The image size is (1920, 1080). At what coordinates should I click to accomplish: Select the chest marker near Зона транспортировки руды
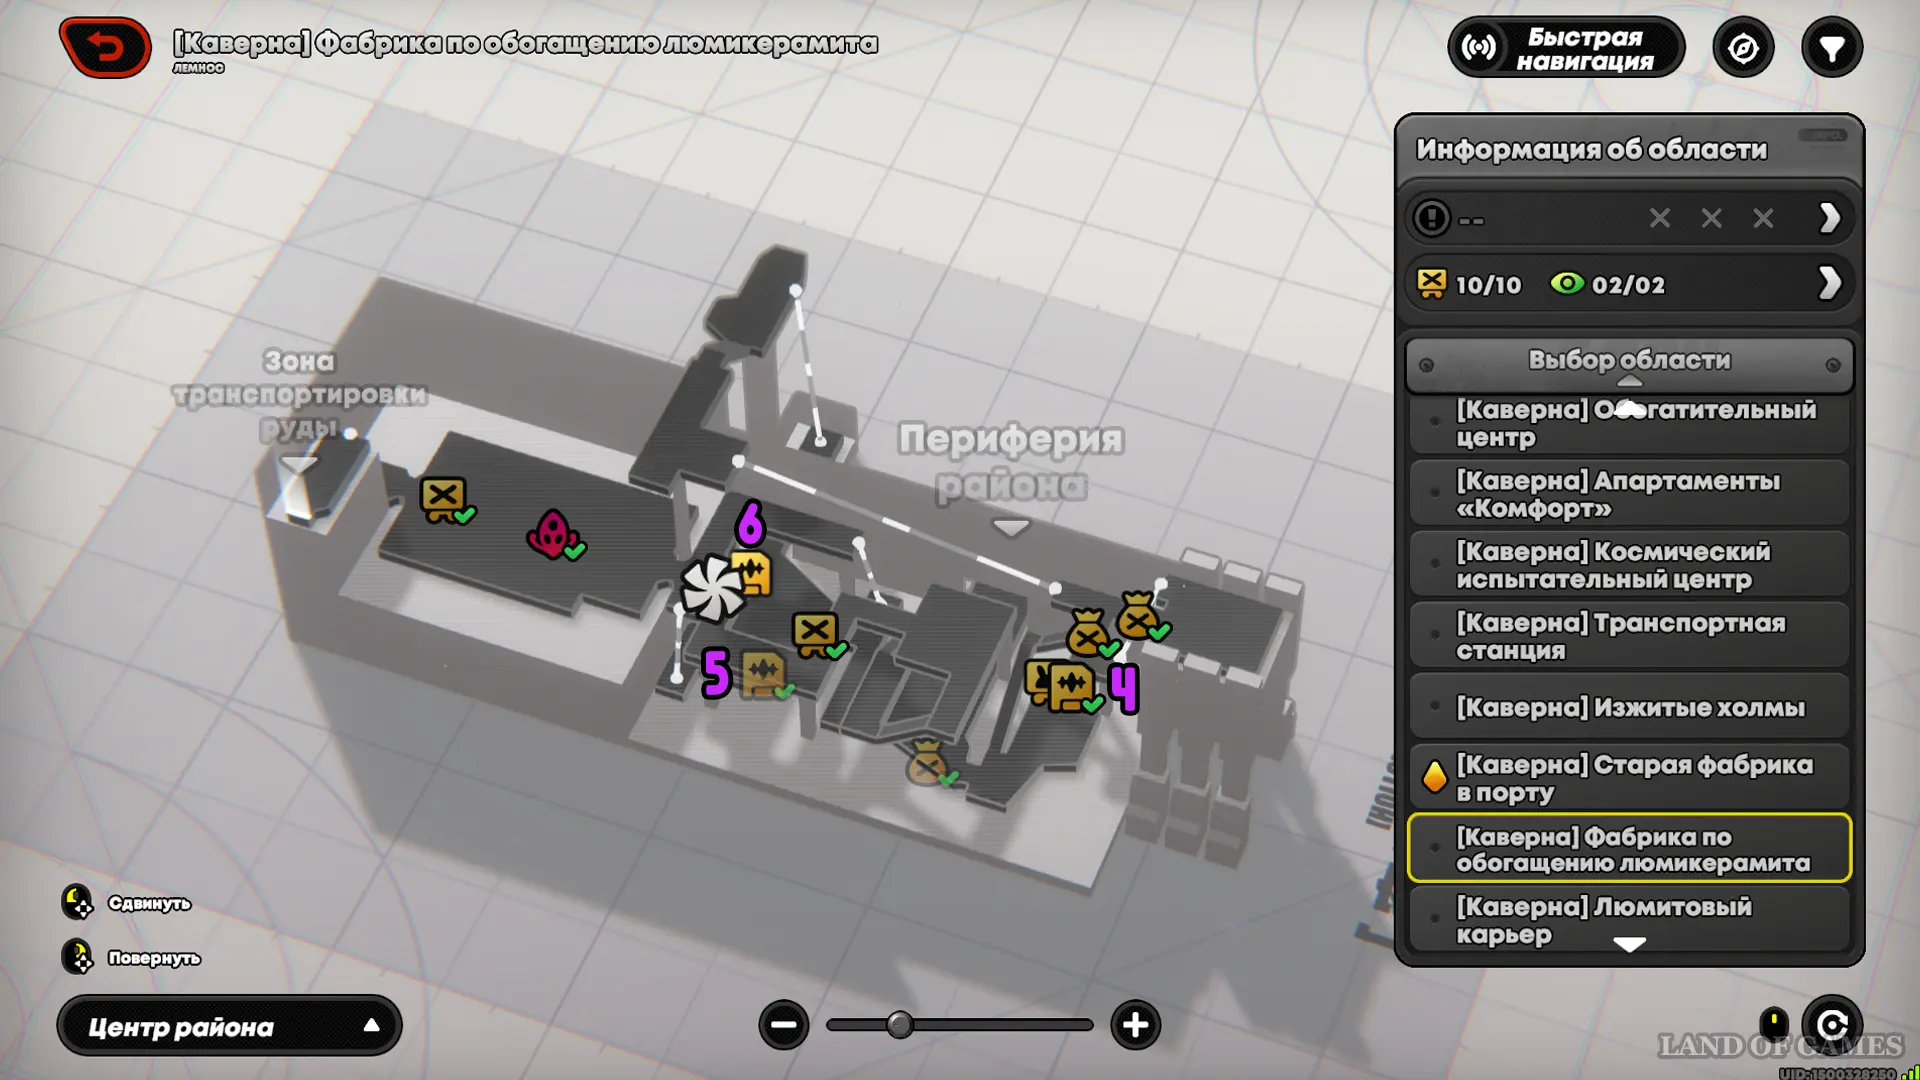pos(443,497)
